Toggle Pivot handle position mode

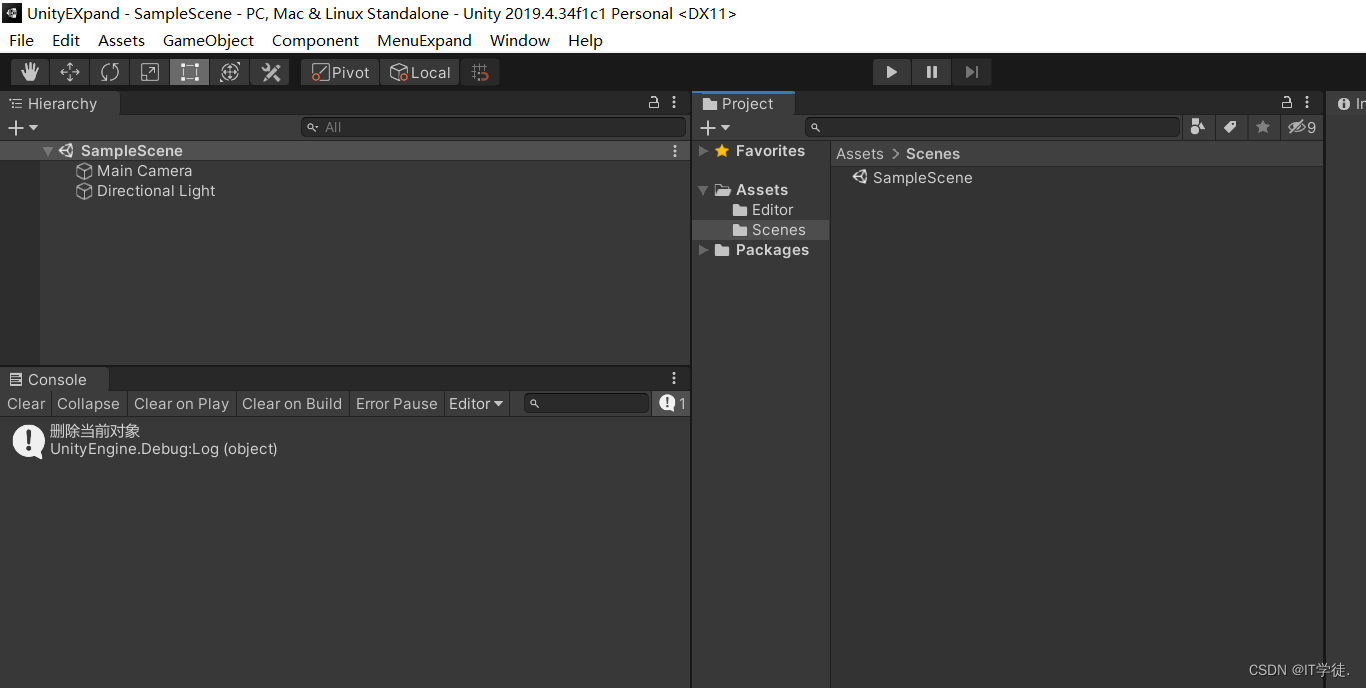[x=340, y=72]
